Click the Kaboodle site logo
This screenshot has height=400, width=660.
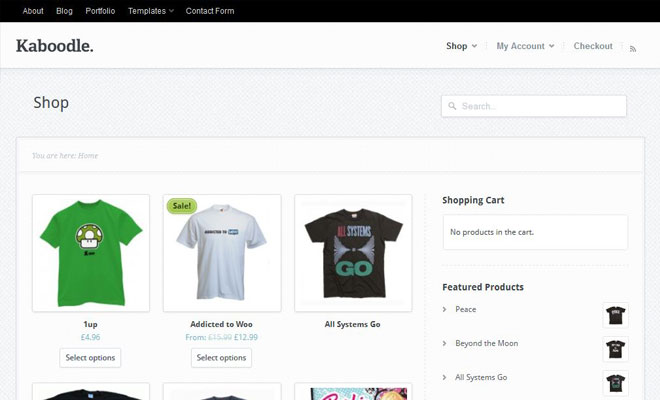[x=55, y=45]
